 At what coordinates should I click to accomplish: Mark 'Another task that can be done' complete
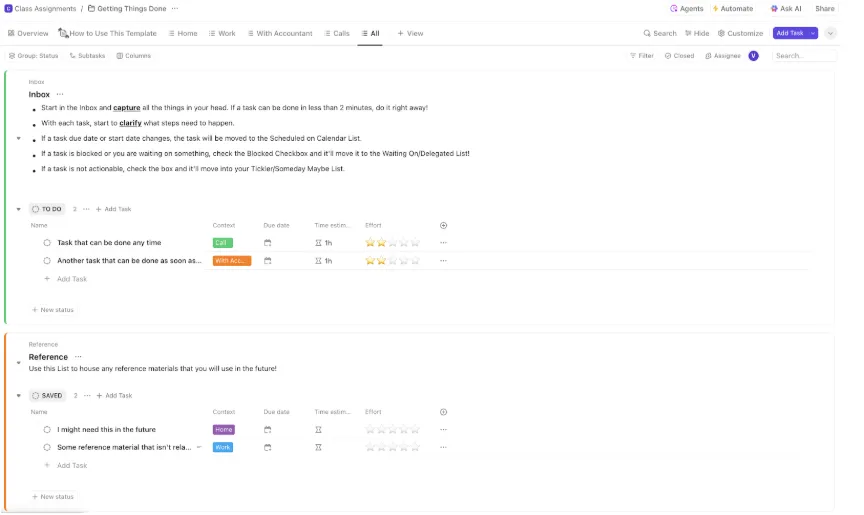click(x=47, y=261)
